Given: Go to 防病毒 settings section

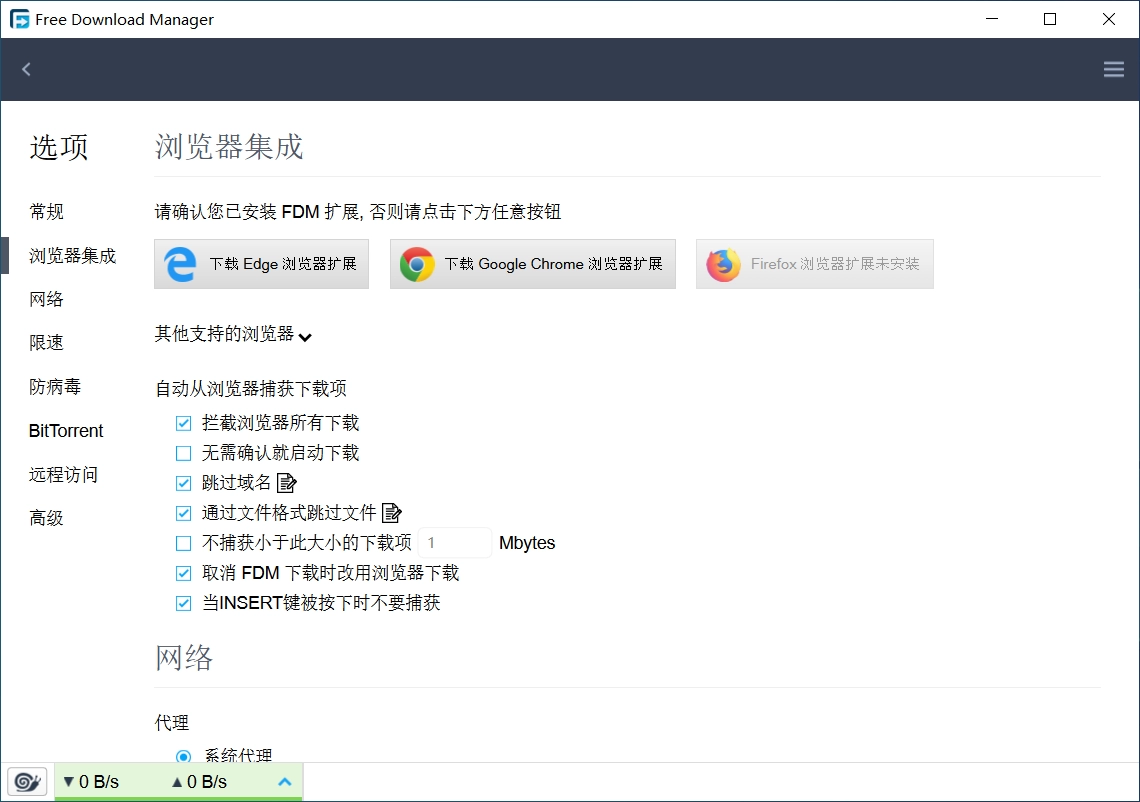Looking at the screenshot, I should pos(55,387).
